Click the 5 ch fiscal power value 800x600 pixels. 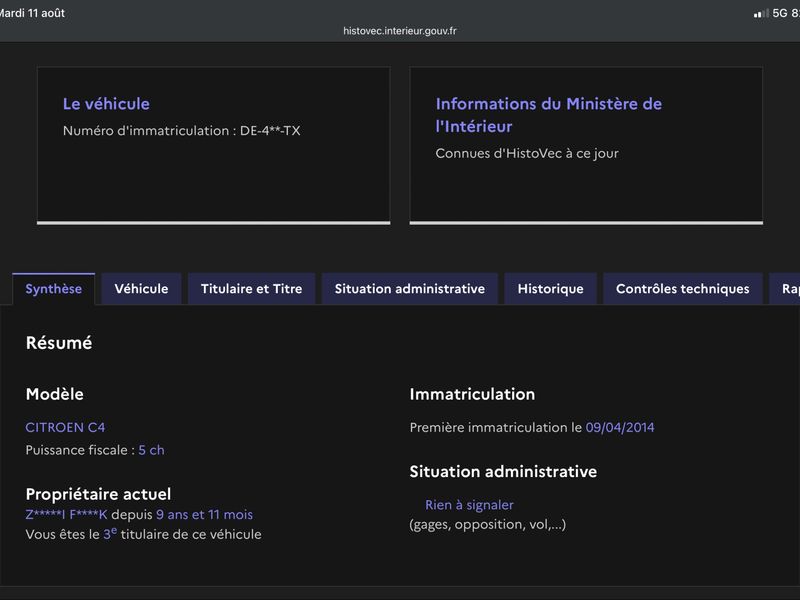point(152,450)
